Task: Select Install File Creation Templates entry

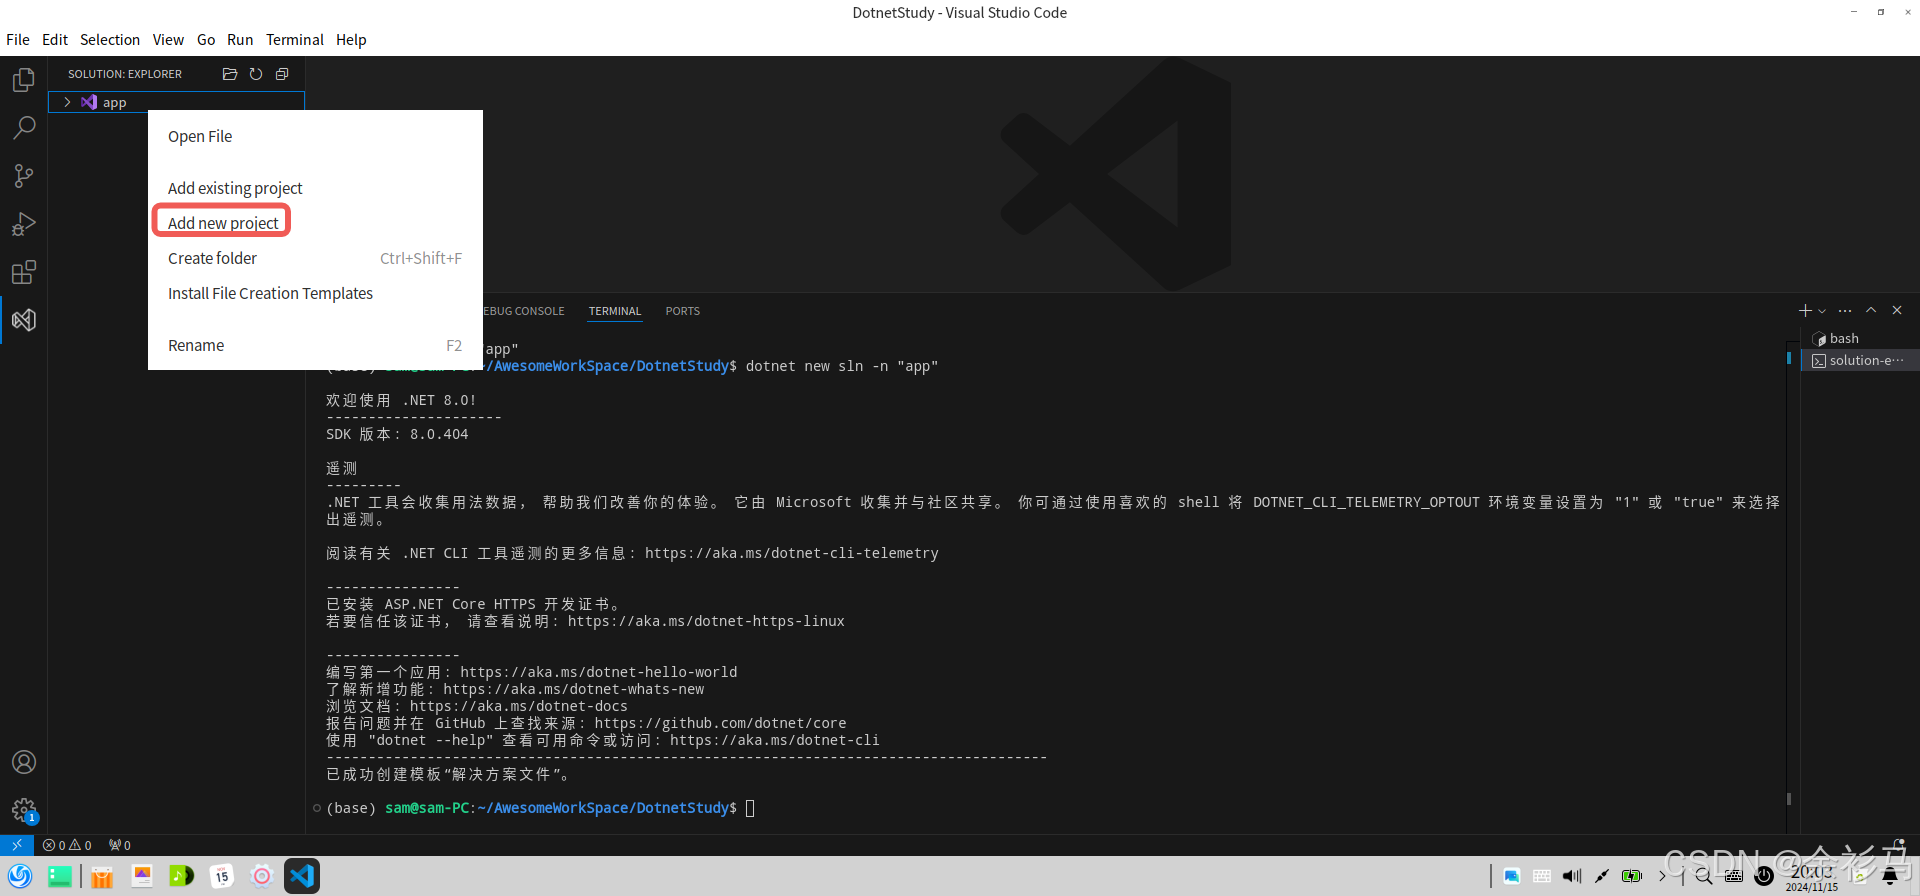Action: pos(315,293)
